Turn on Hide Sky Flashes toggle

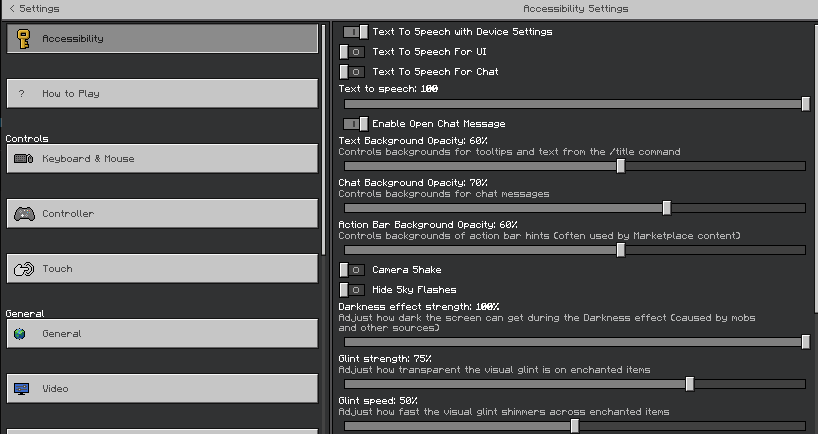click(x=352, y=290)
